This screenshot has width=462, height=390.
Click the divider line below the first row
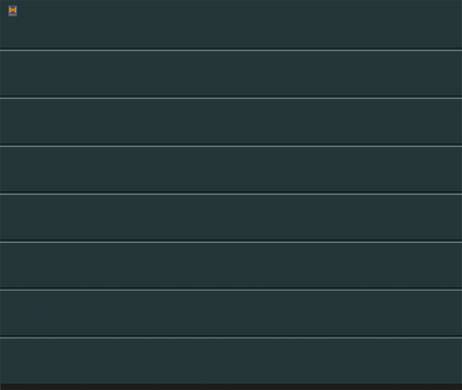(x=231, y=50)
